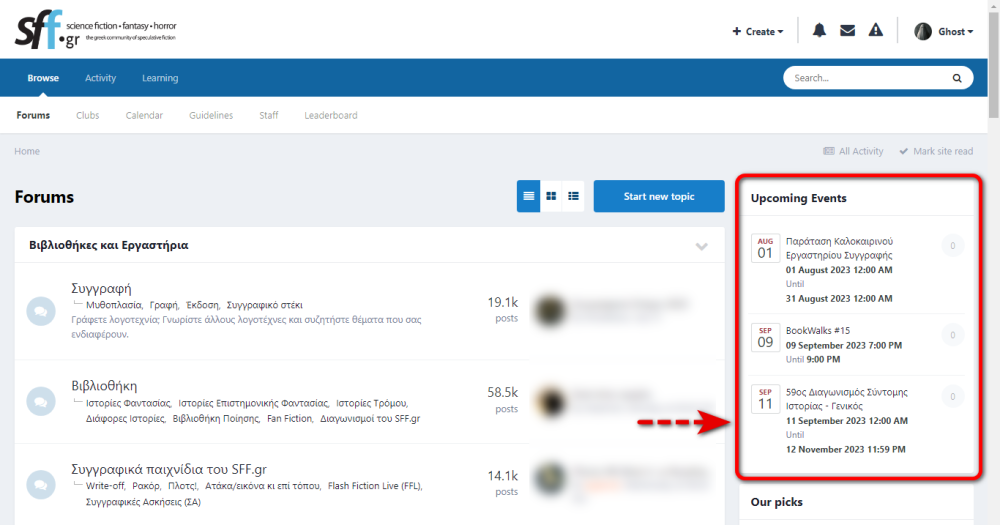
Task: Collapse the Βιβλιοθήκες και Εργαστήρια category
Action: click(701, 246)
